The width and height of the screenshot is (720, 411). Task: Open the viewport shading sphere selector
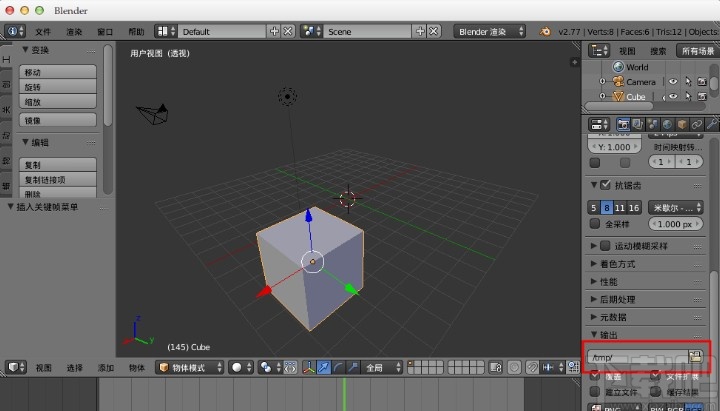(x=241, y=367)
